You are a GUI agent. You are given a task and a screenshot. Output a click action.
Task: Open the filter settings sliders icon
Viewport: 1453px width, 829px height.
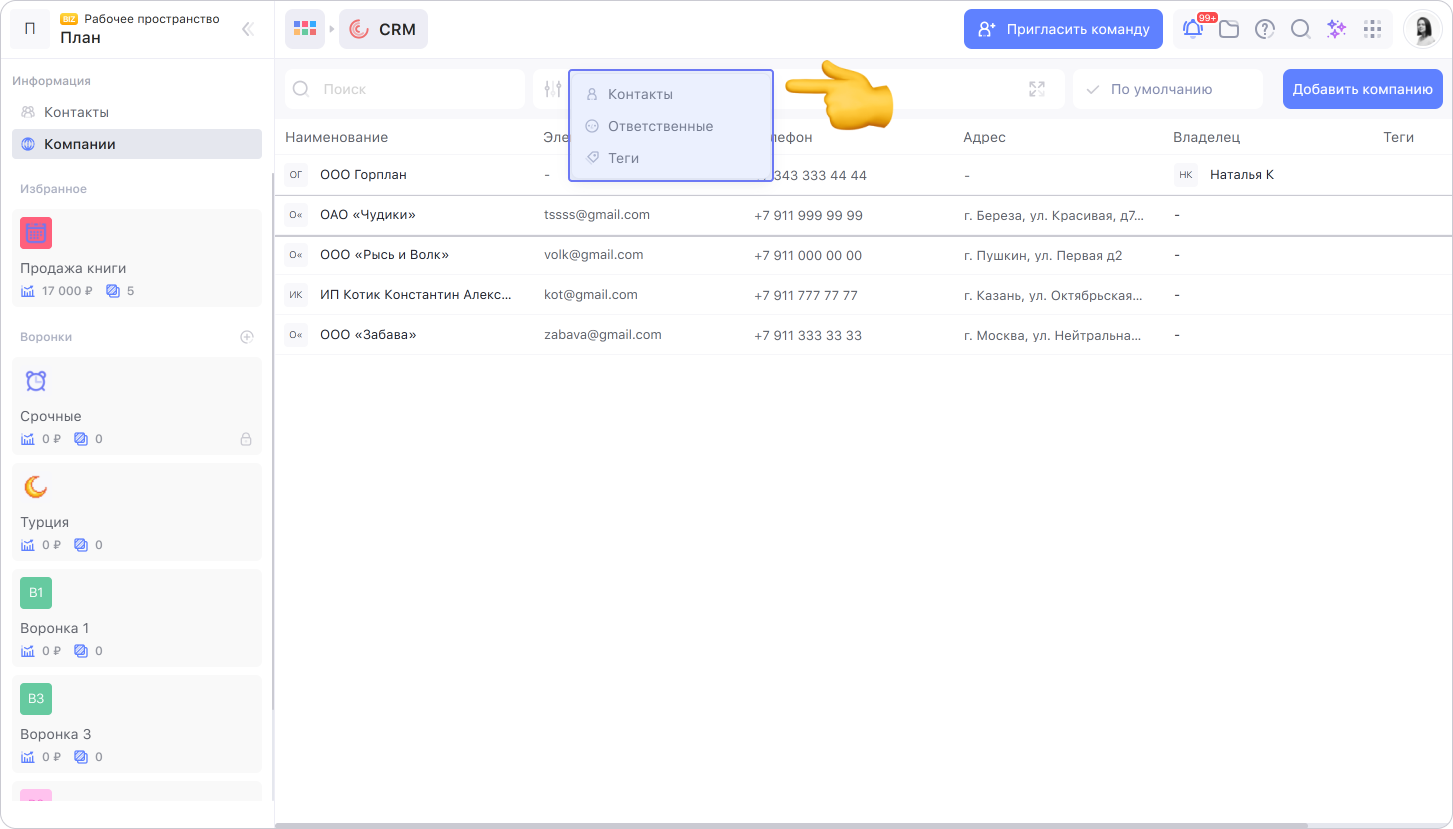tap(553, 89)
